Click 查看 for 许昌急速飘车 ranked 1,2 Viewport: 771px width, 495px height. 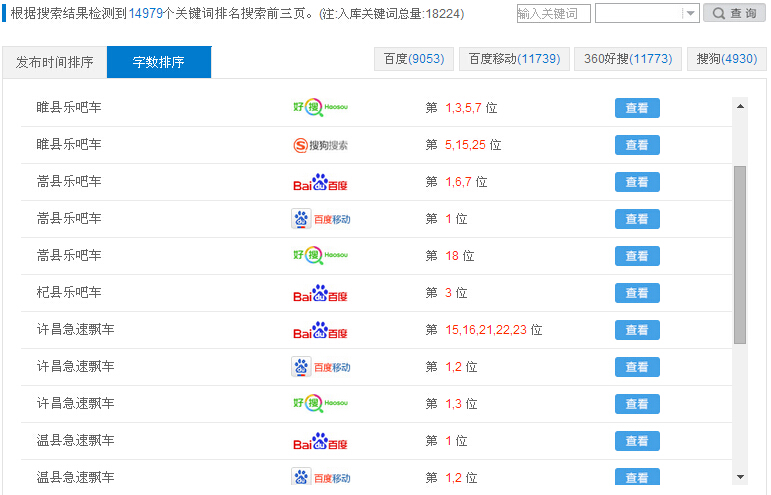637,367
